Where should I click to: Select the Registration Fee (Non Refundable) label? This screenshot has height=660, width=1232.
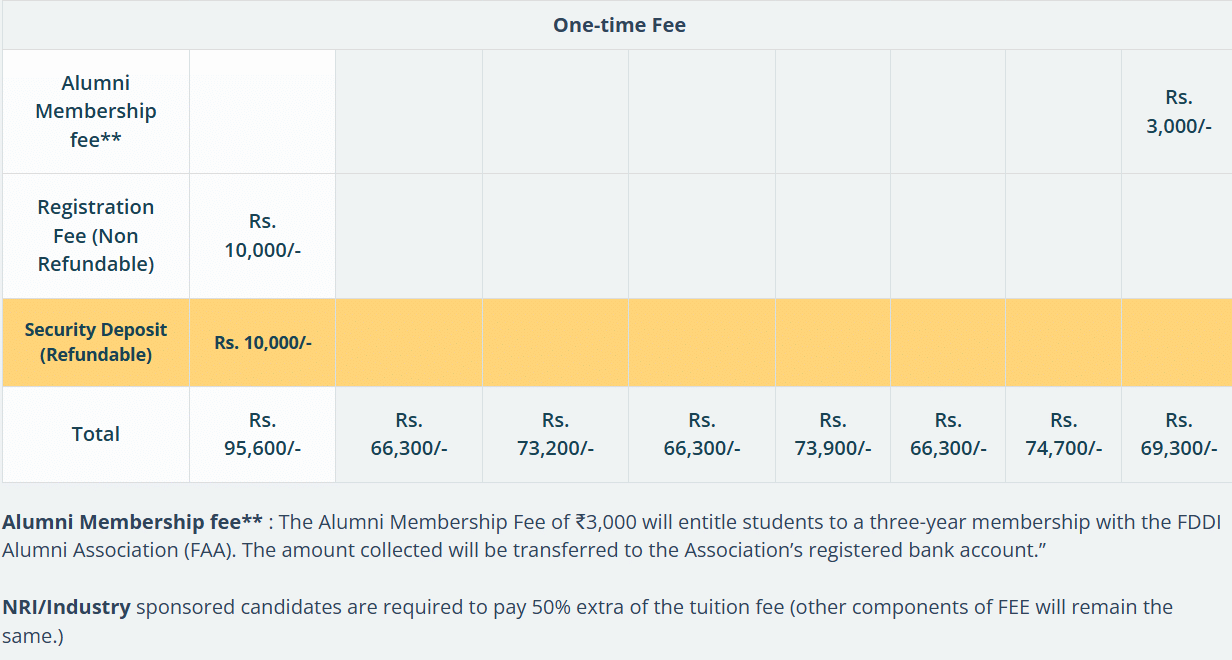95,235
